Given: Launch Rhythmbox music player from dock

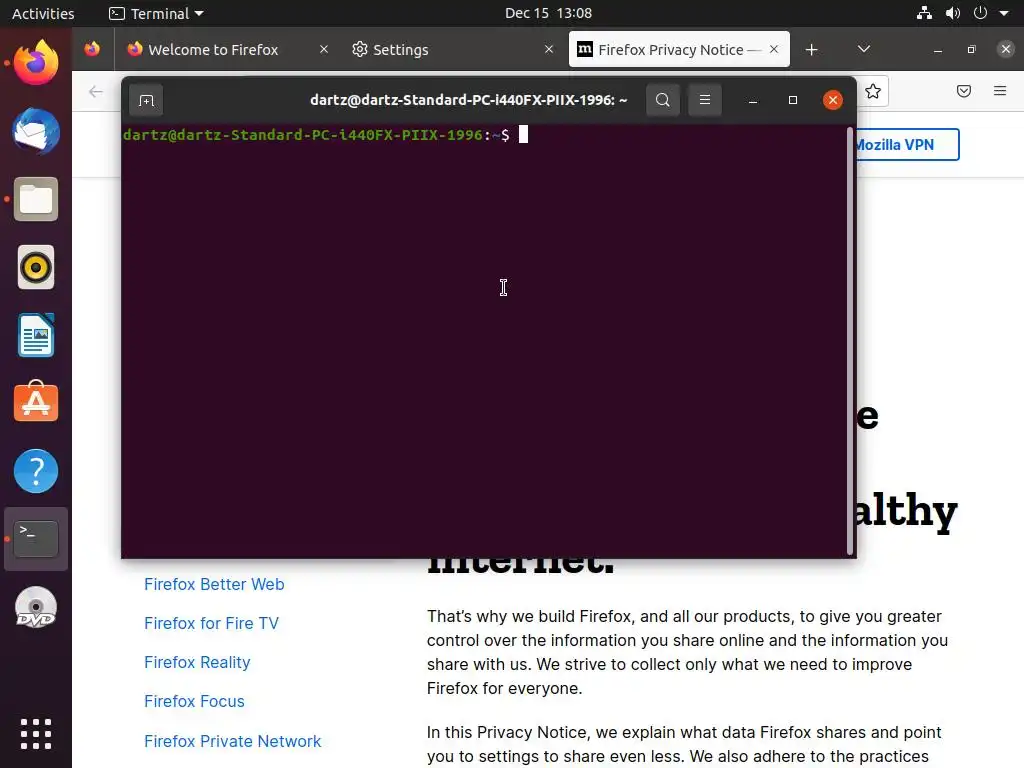Looking at the screenshot, I should coord(36,267).
